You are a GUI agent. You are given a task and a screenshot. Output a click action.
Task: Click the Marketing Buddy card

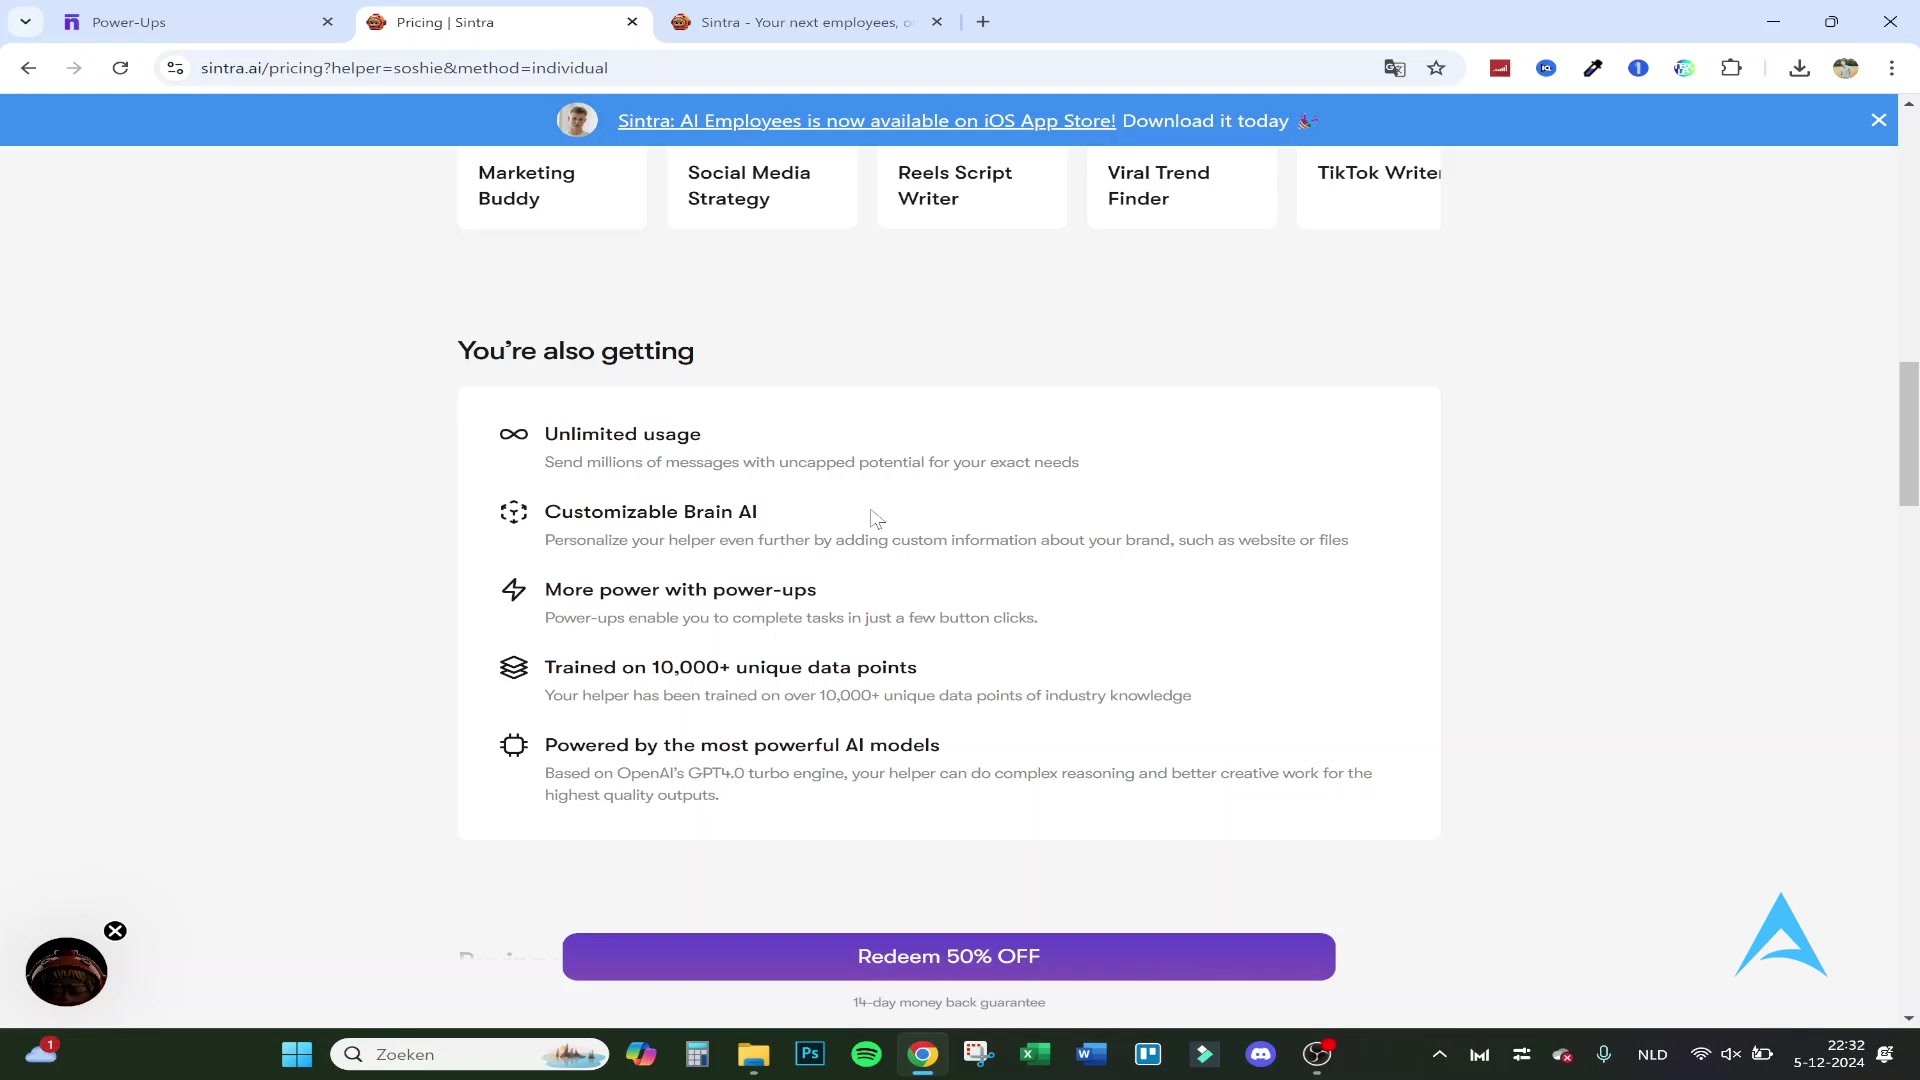[x=552, y=186]
